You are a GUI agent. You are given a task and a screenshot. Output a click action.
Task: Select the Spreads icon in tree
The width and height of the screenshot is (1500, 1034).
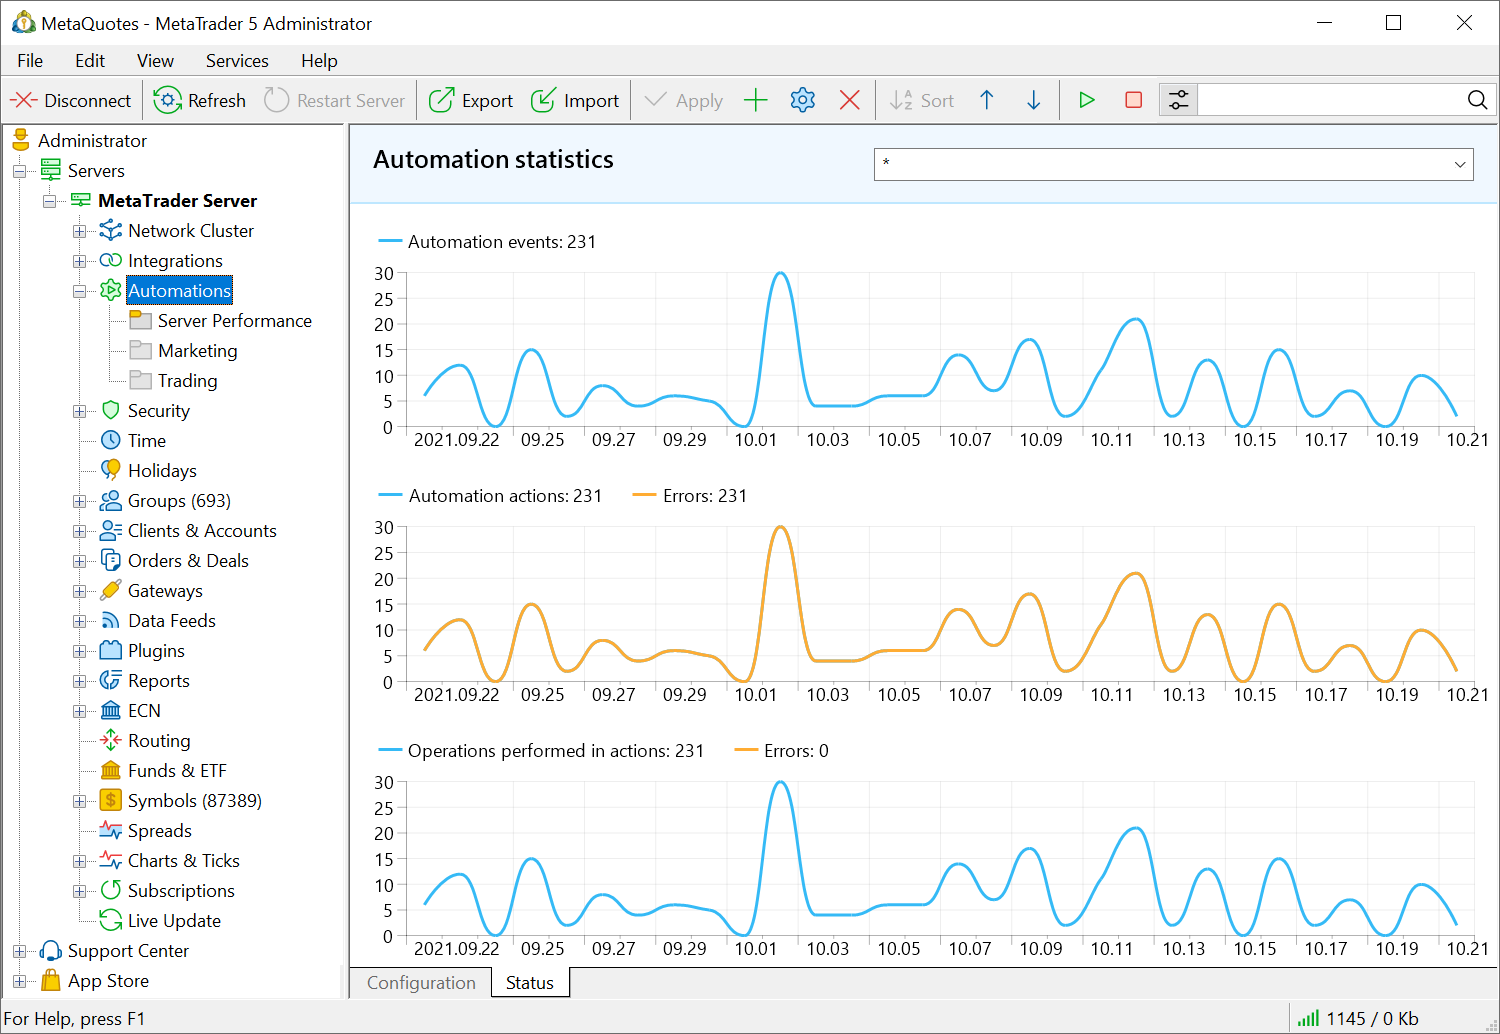pyautogui.click(x=111, y=831)
